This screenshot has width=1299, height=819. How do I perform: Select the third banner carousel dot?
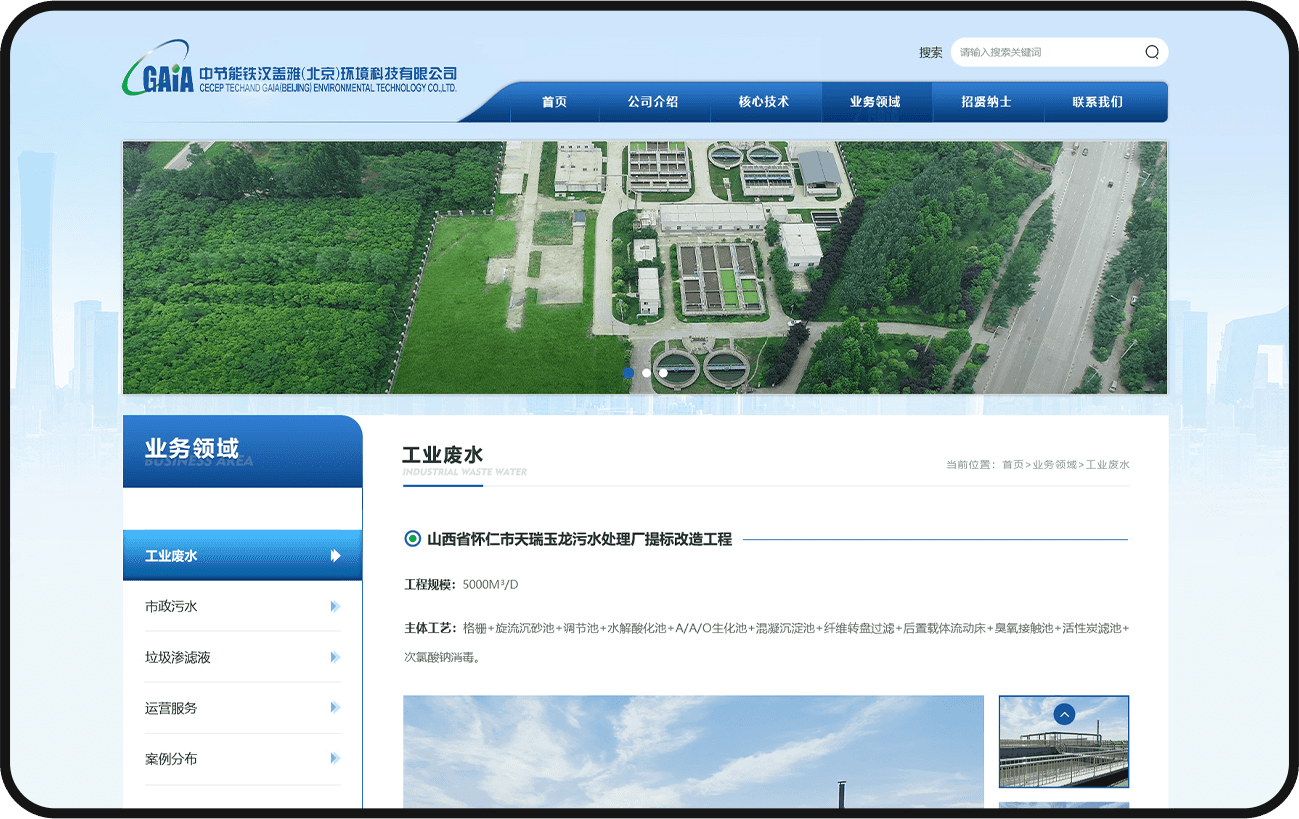(x=663, y=373)
